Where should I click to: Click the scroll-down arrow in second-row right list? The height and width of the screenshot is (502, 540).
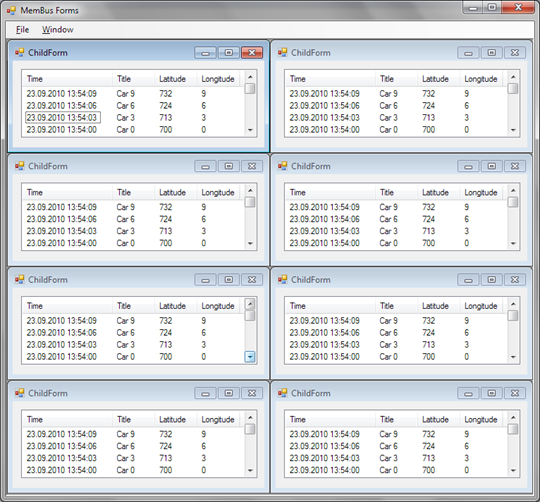513,243
